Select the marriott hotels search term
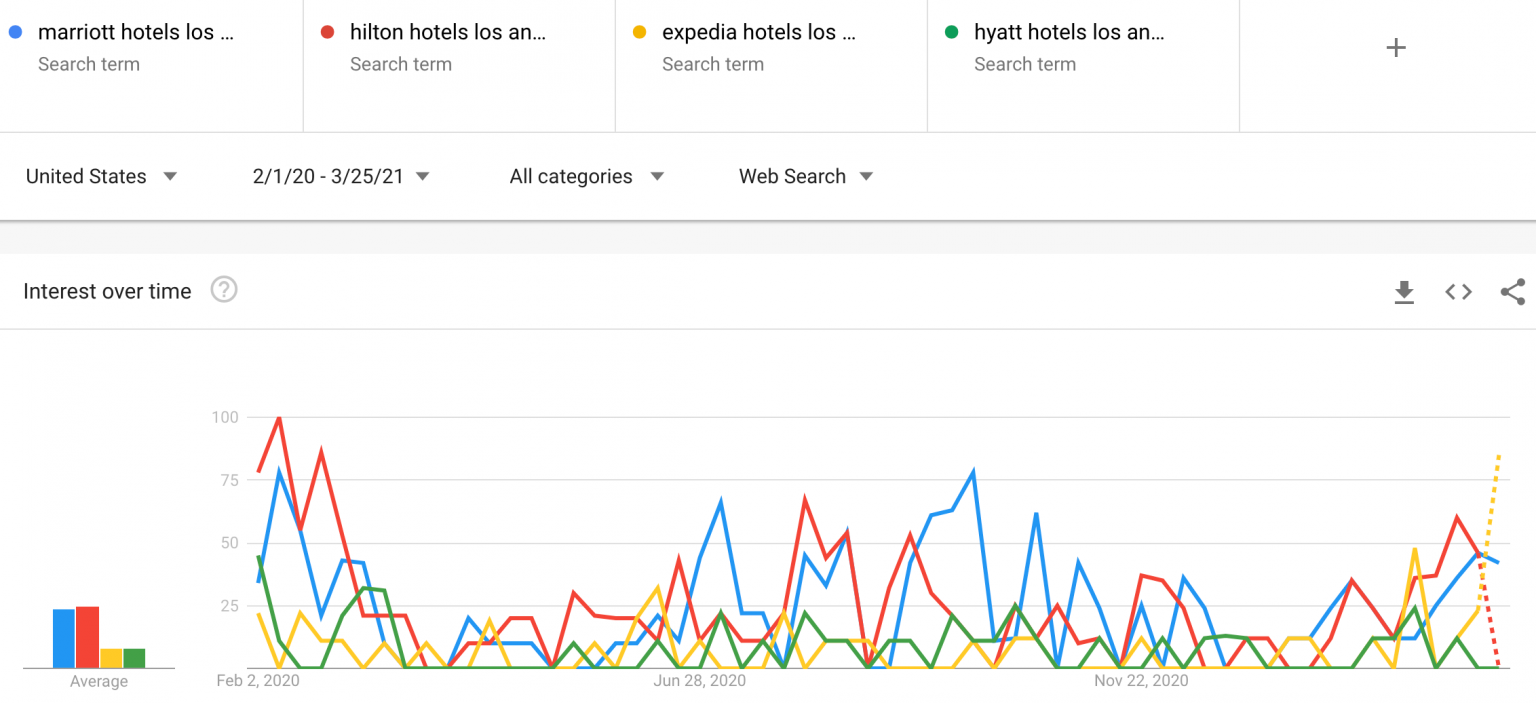This screenshot has width=1536, height=703. click(136, 32)
